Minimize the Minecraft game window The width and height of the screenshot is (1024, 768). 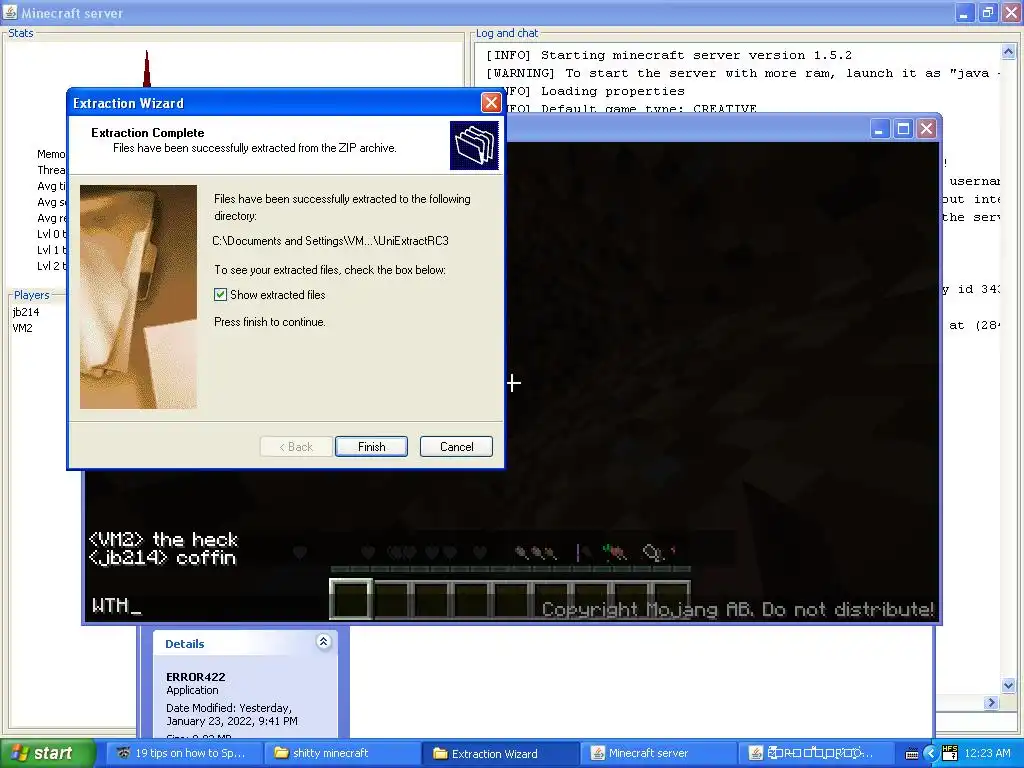tap(880, 129)
